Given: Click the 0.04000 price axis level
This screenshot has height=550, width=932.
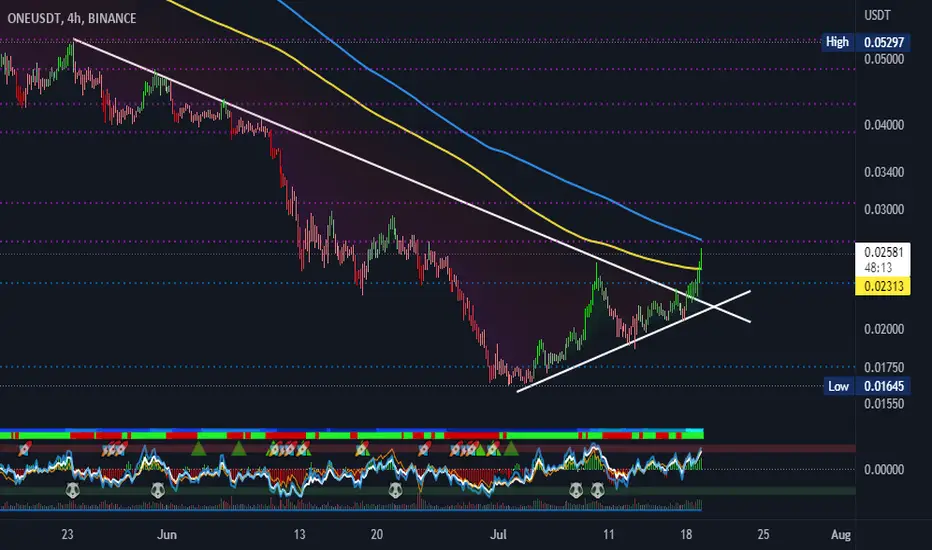Looking at the screenshot, I should pyautogui.click(x=884, y=125).
